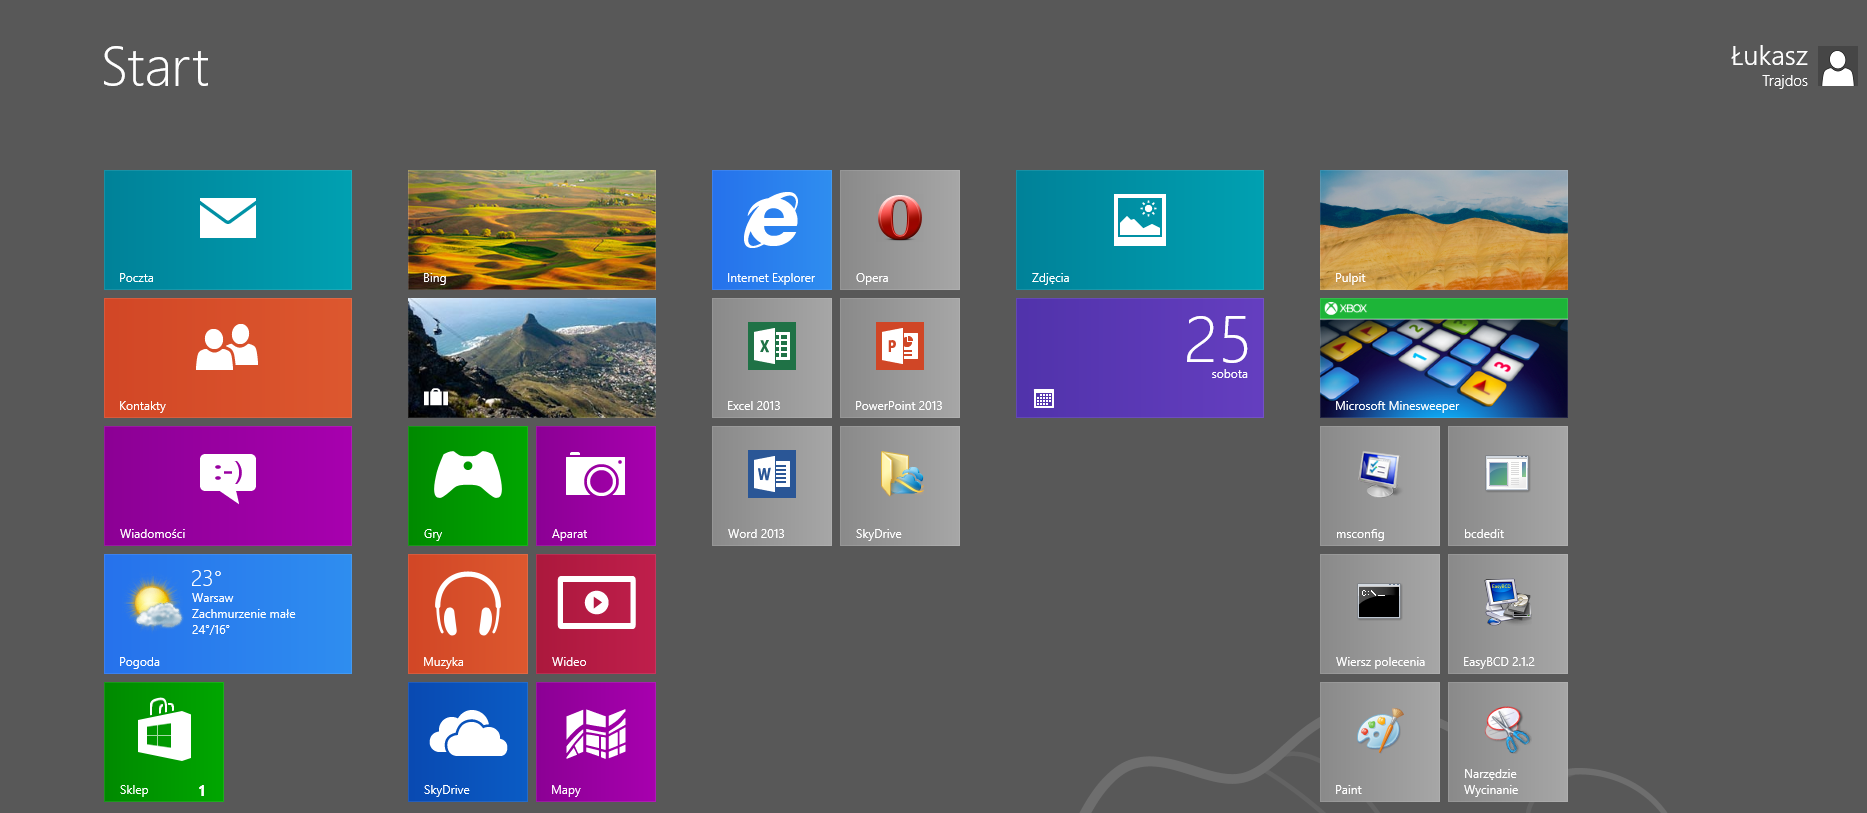
Task: Launch Narzędzie Wycinanie snipping tool
Action: point(1508,742)
